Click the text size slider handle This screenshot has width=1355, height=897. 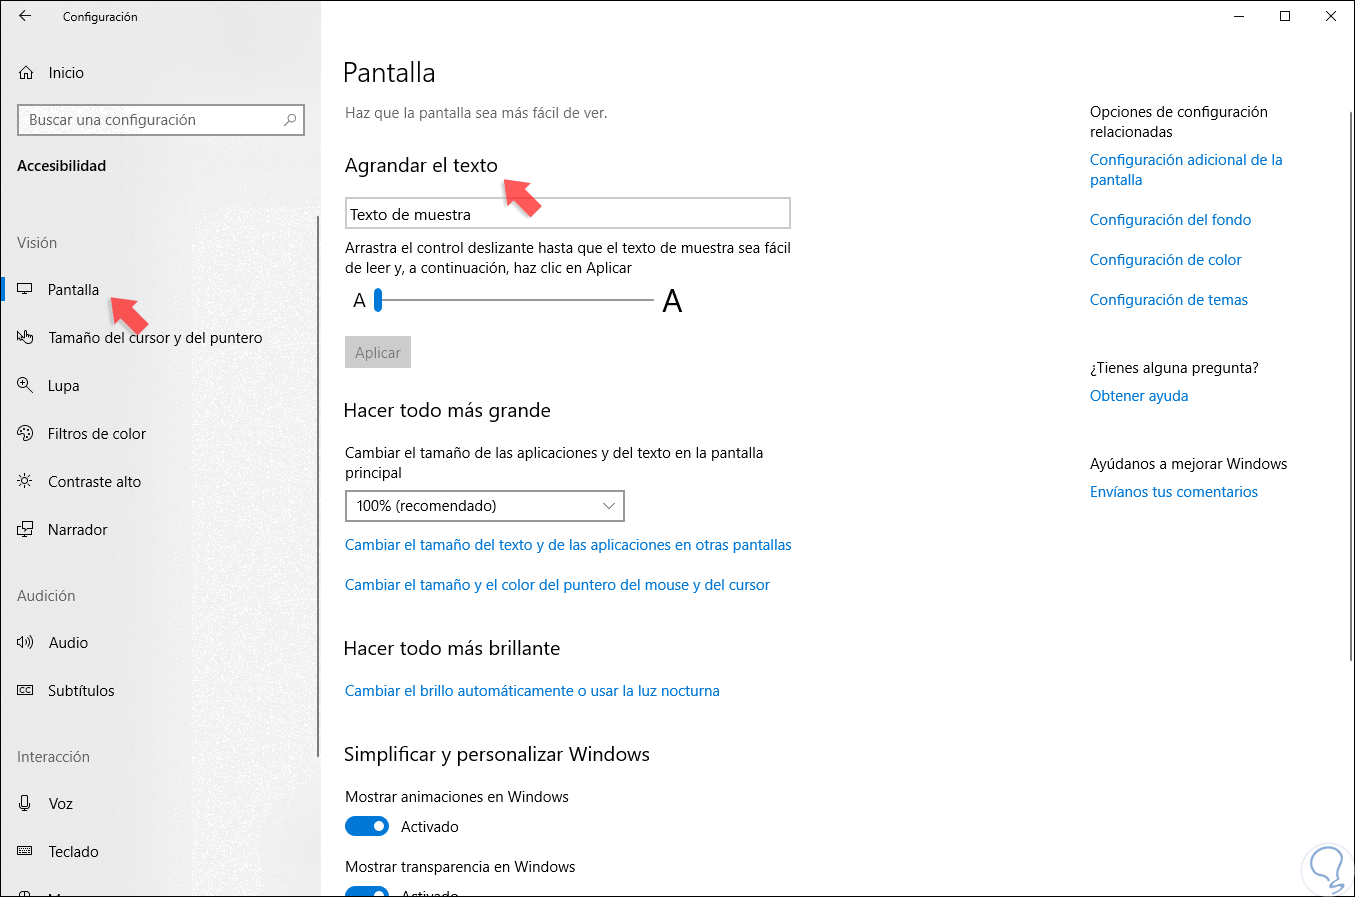click(378, 300)
